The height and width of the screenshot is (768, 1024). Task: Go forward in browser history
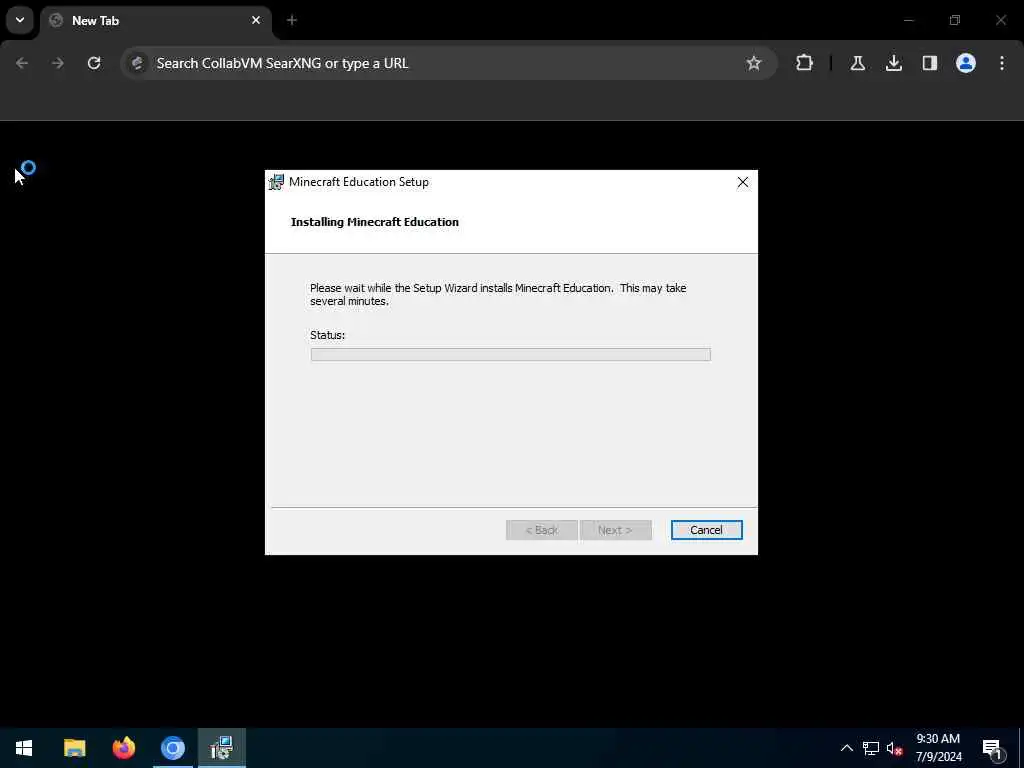[58, 63]
